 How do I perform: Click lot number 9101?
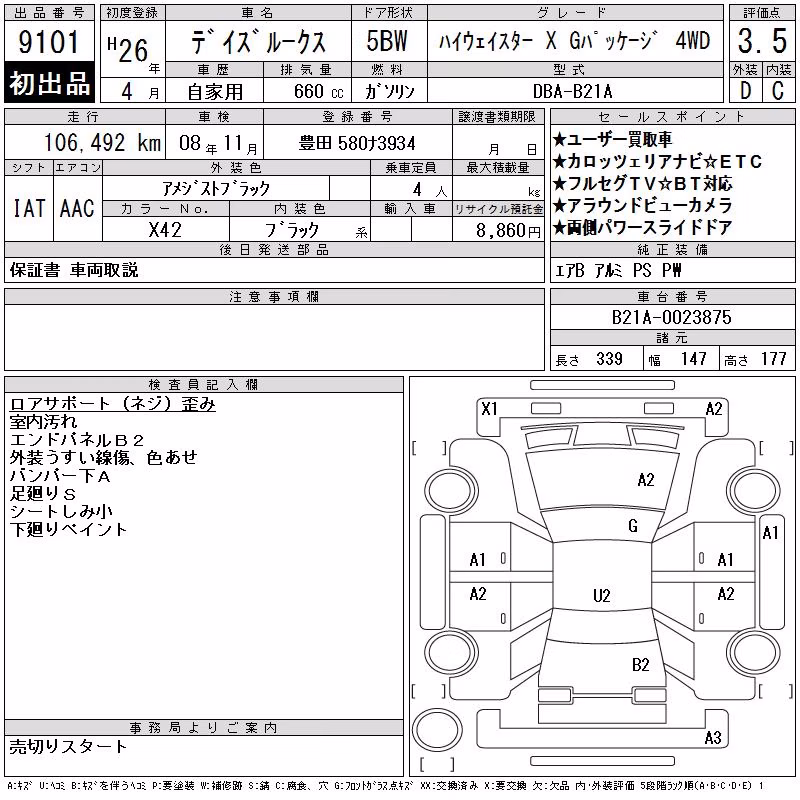click(49, 42)
